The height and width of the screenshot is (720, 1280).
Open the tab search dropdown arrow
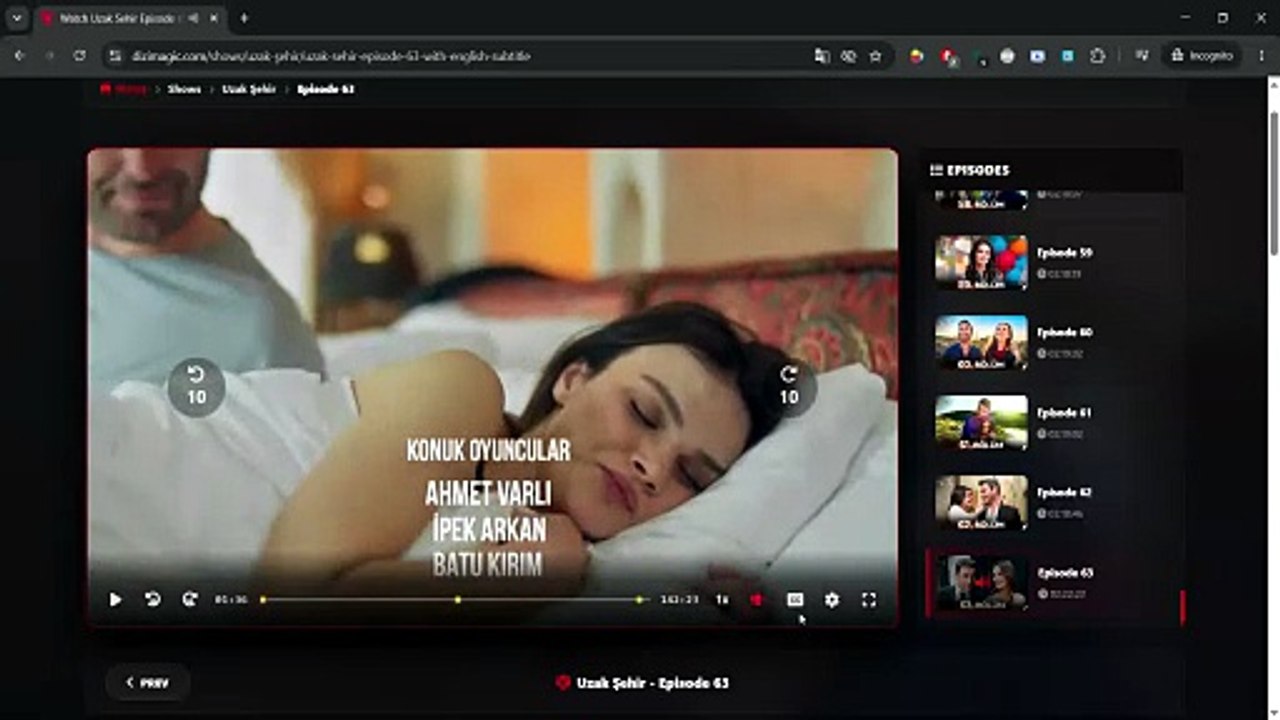tap(17, 18)
